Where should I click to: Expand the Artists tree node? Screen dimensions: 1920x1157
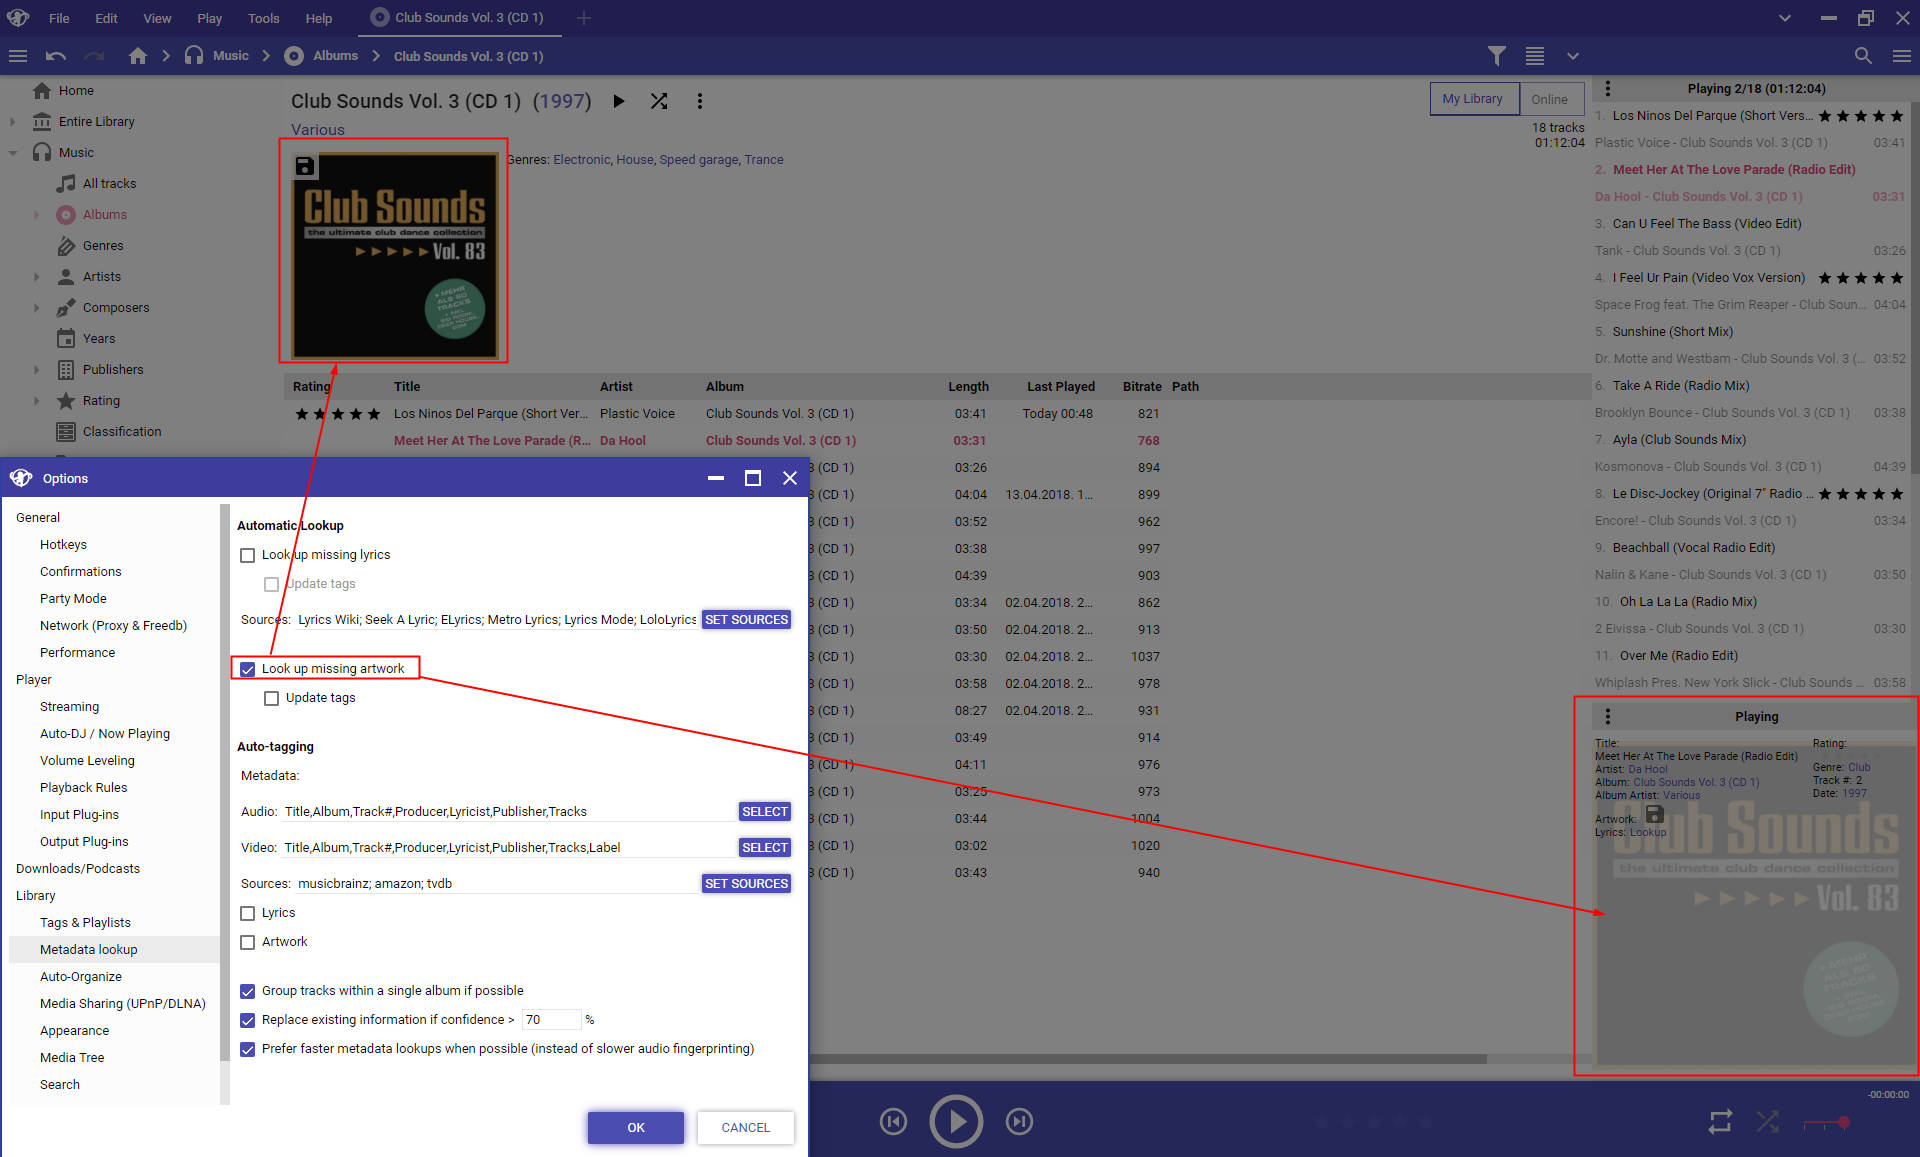[37, 277]
